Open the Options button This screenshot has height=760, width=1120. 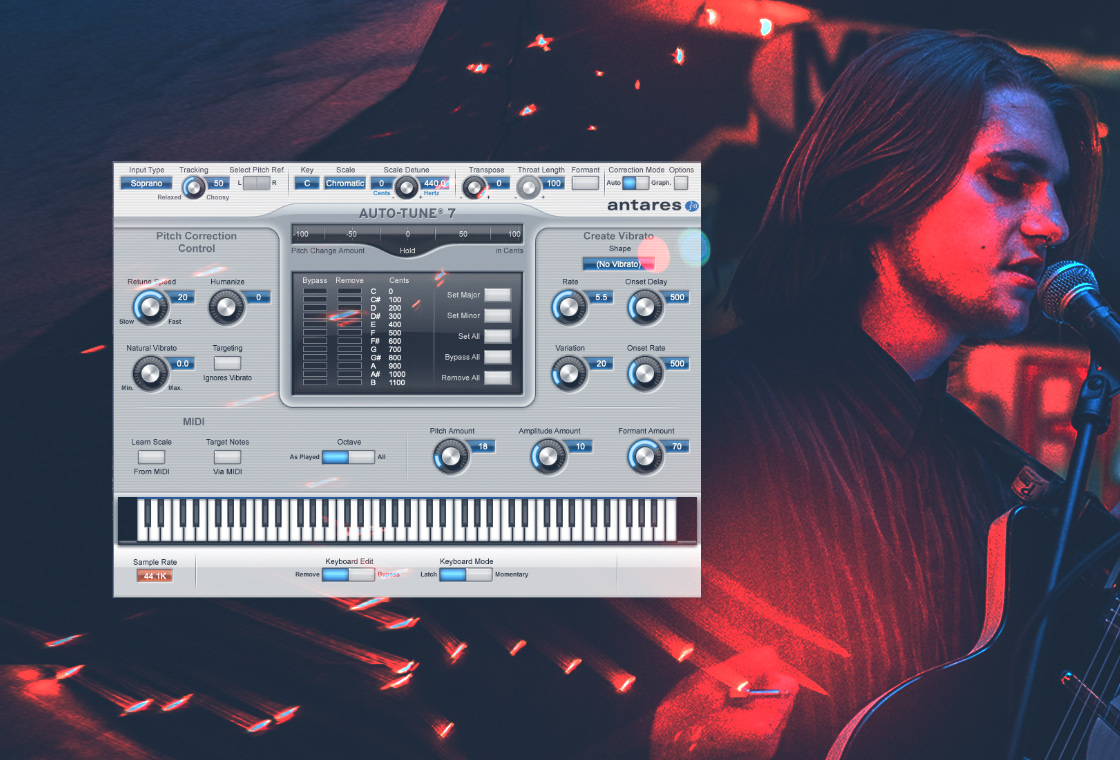click(681, 183)
